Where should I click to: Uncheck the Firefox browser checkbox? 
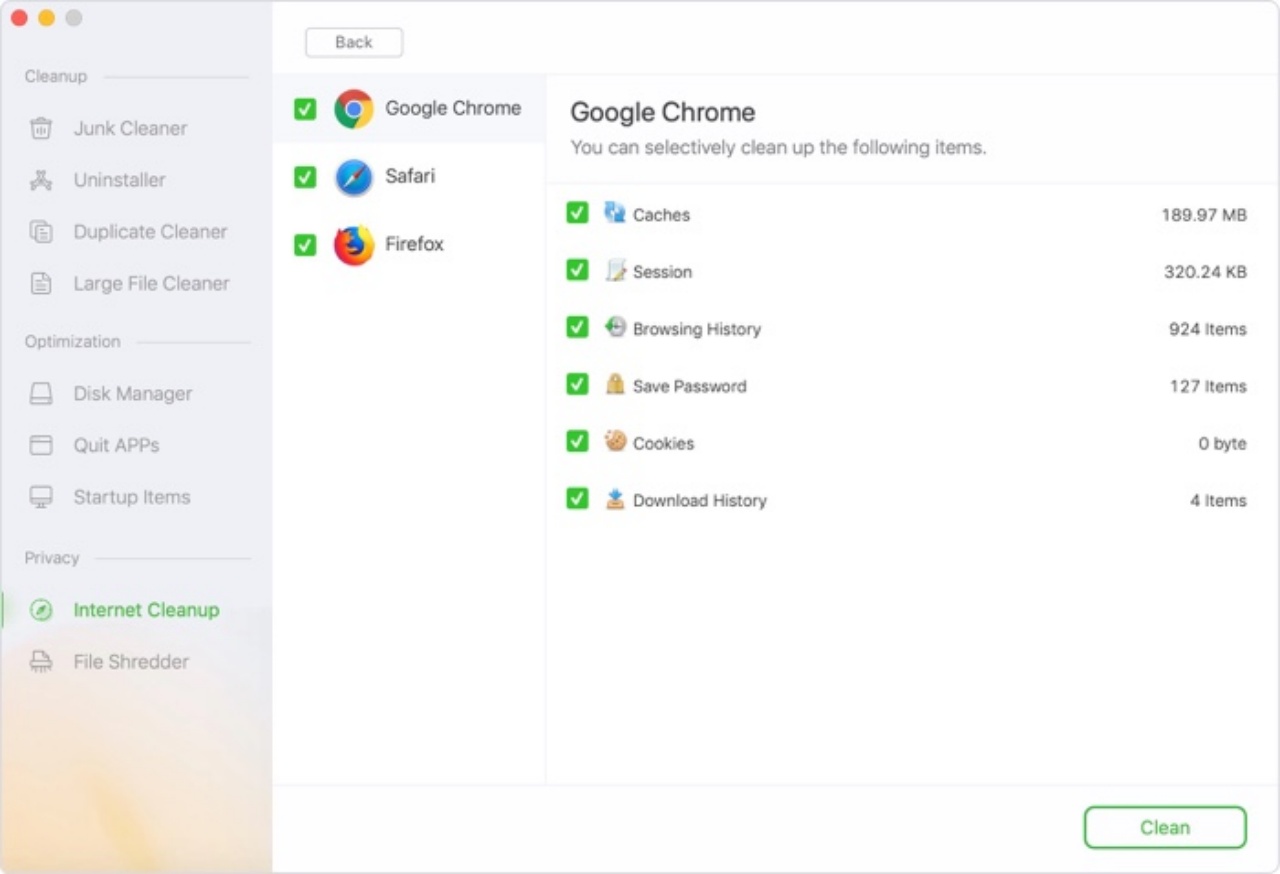click(305, 245)
